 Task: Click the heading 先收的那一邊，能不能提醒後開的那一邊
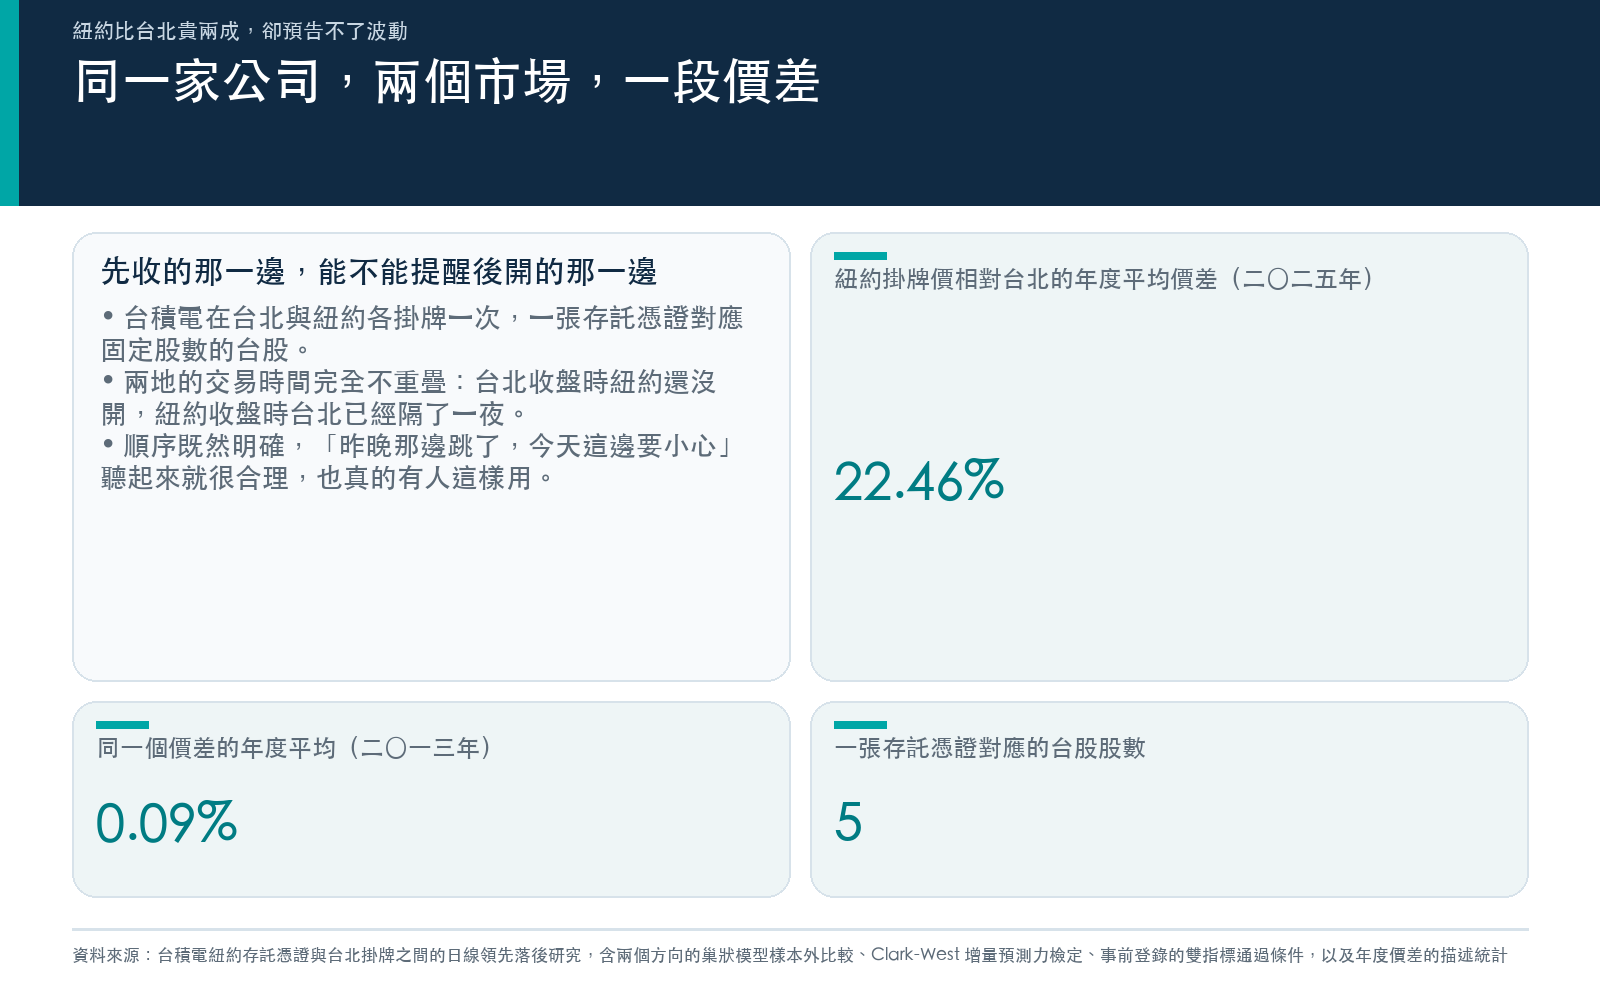pos(379,271)
